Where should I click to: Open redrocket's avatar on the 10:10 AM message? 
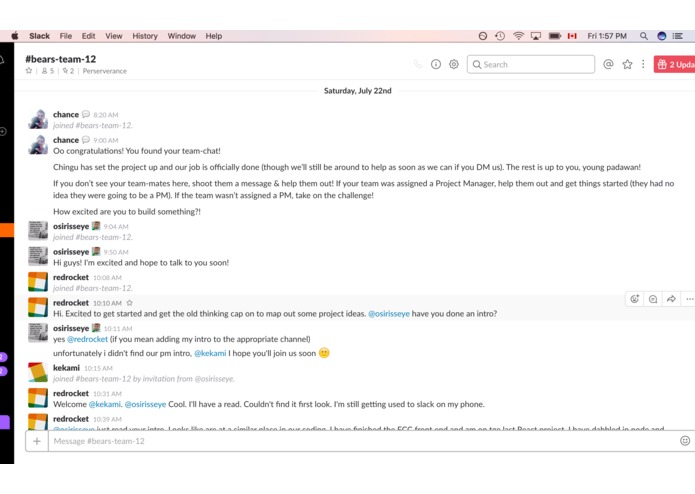[x=38, y=307]
